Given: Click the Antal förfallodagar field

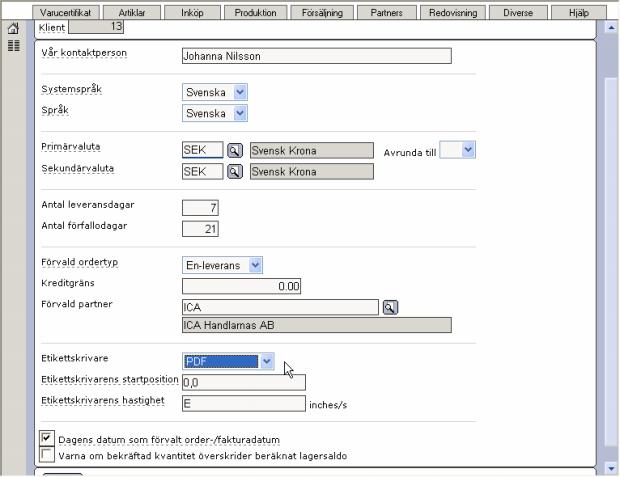Looking at the screenshot, I should tap(200, 229).
